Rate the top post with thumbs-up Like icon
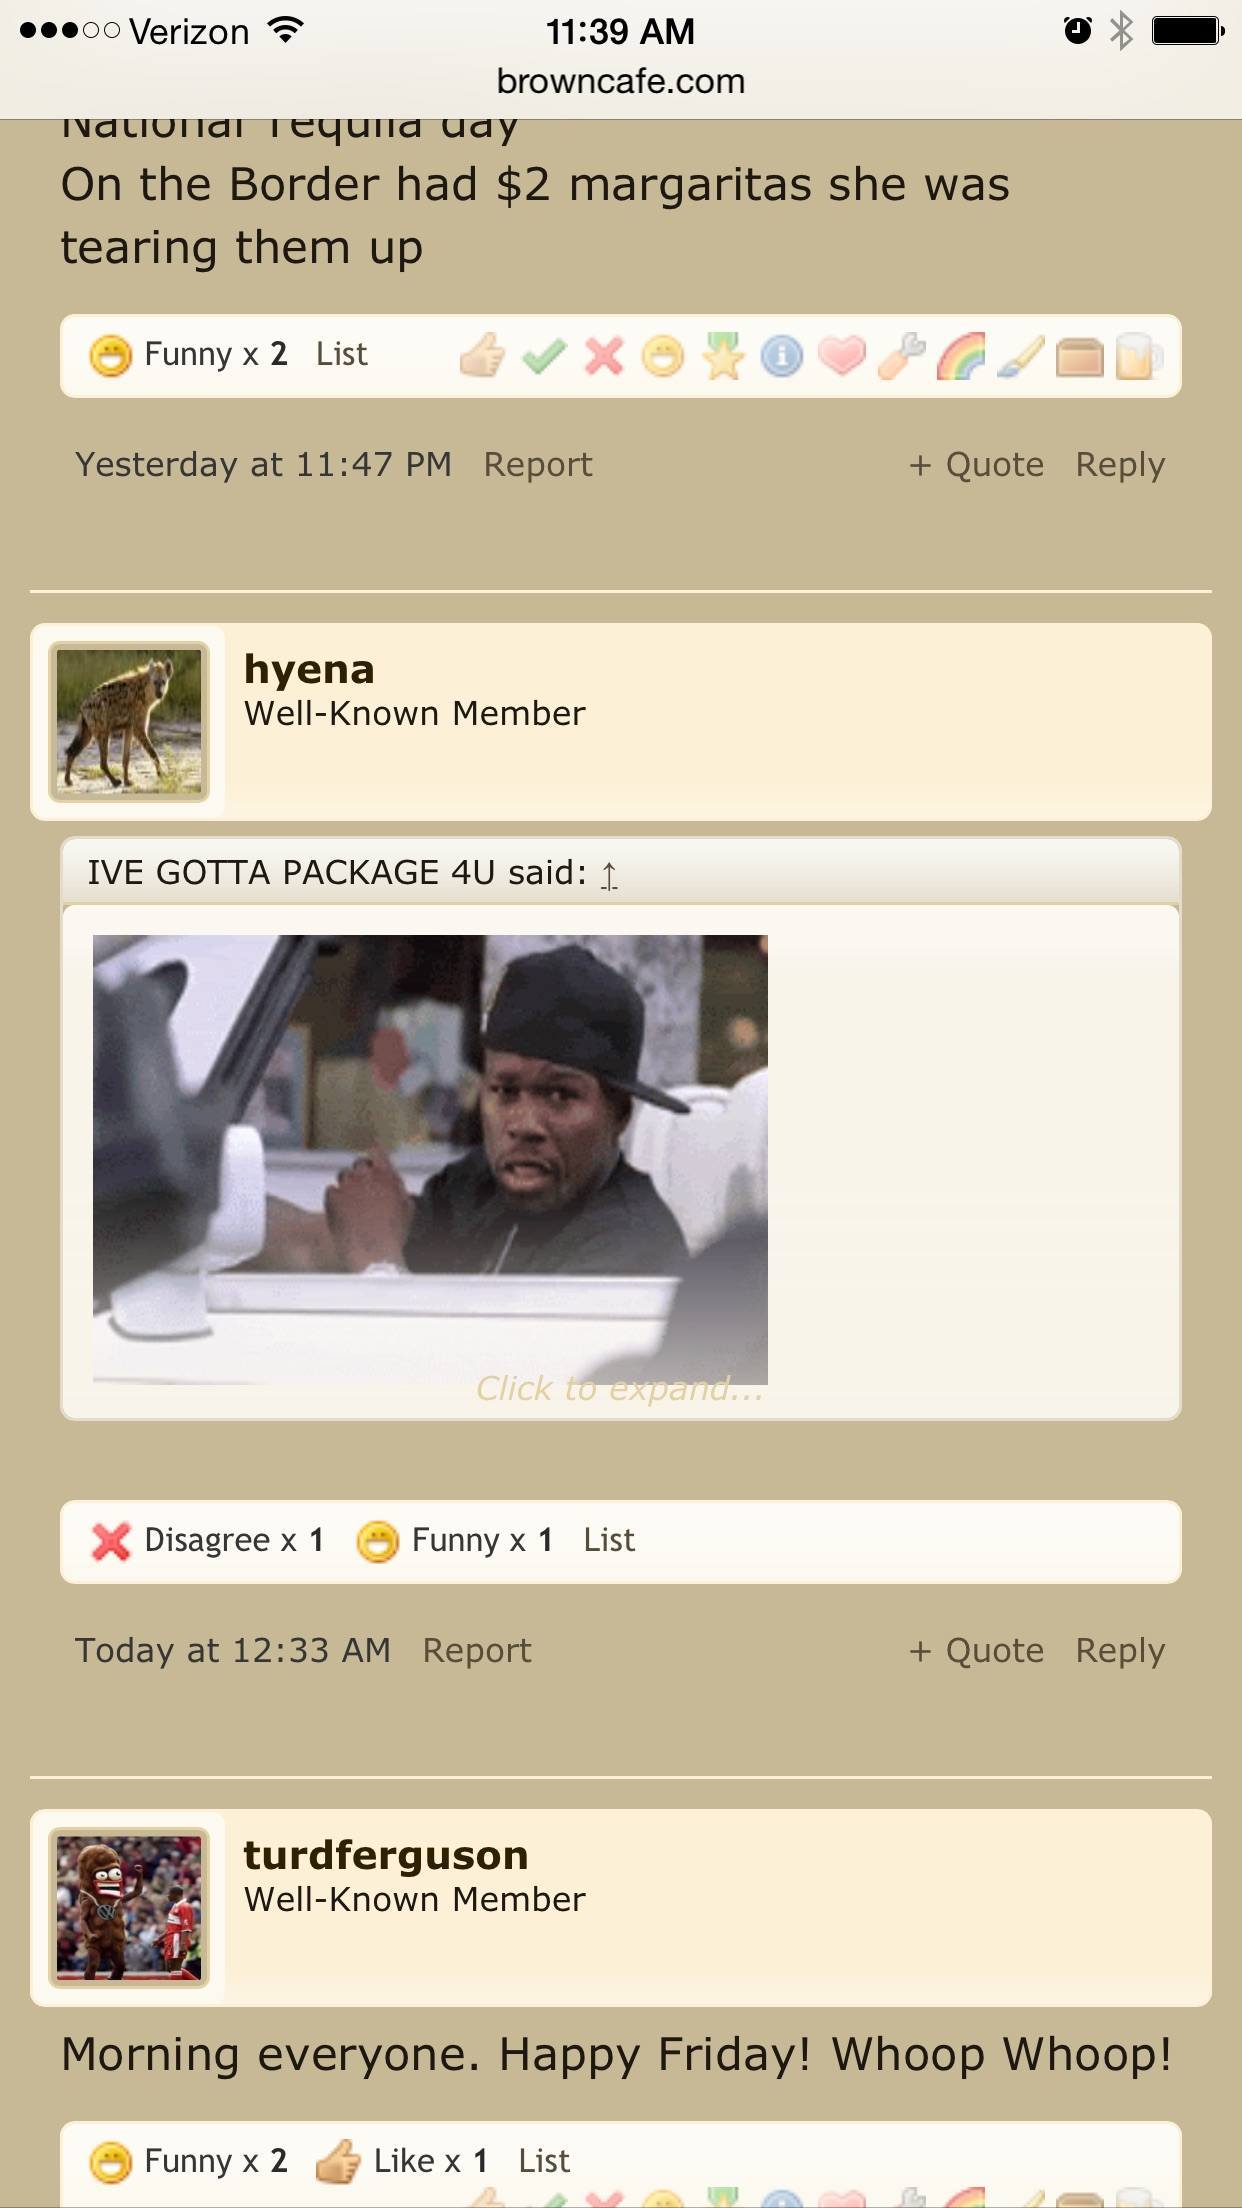 (x=482, y=356)
